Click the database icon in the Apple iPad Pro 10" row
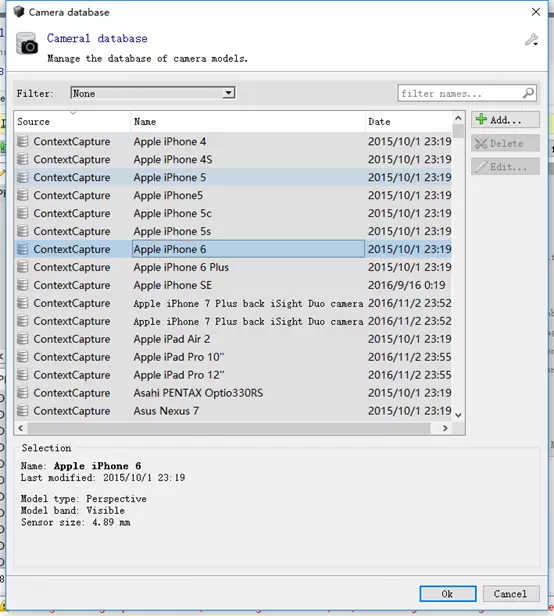The image size is (554, 616). point(23,357)
